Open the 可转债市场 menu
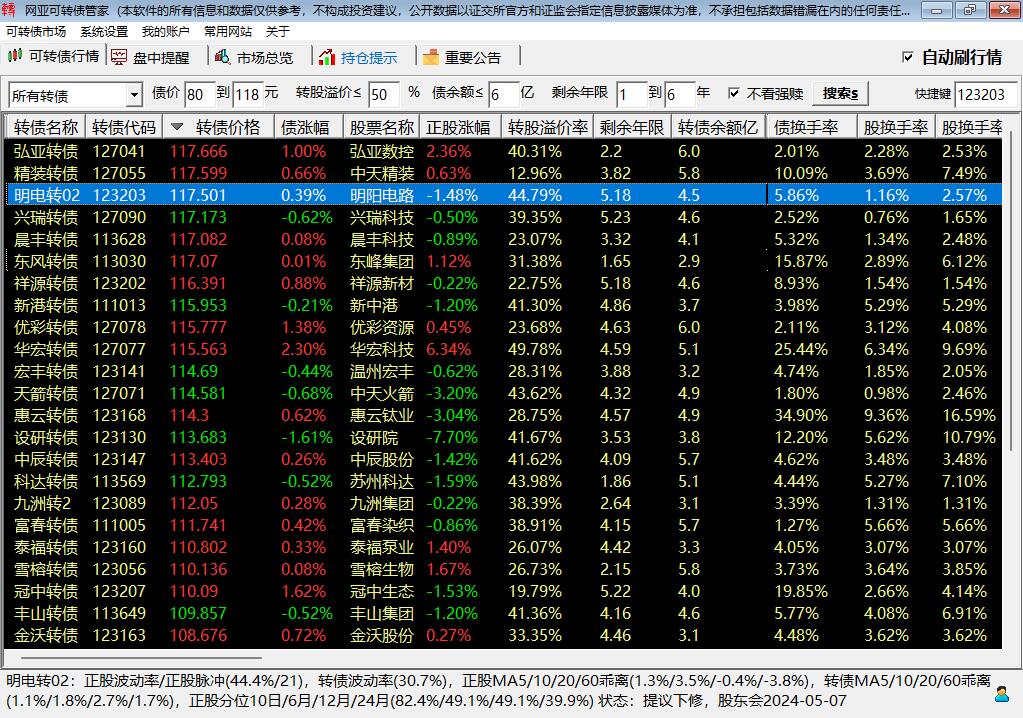The height and width of the screenshot is (718, 1023). 36,31
